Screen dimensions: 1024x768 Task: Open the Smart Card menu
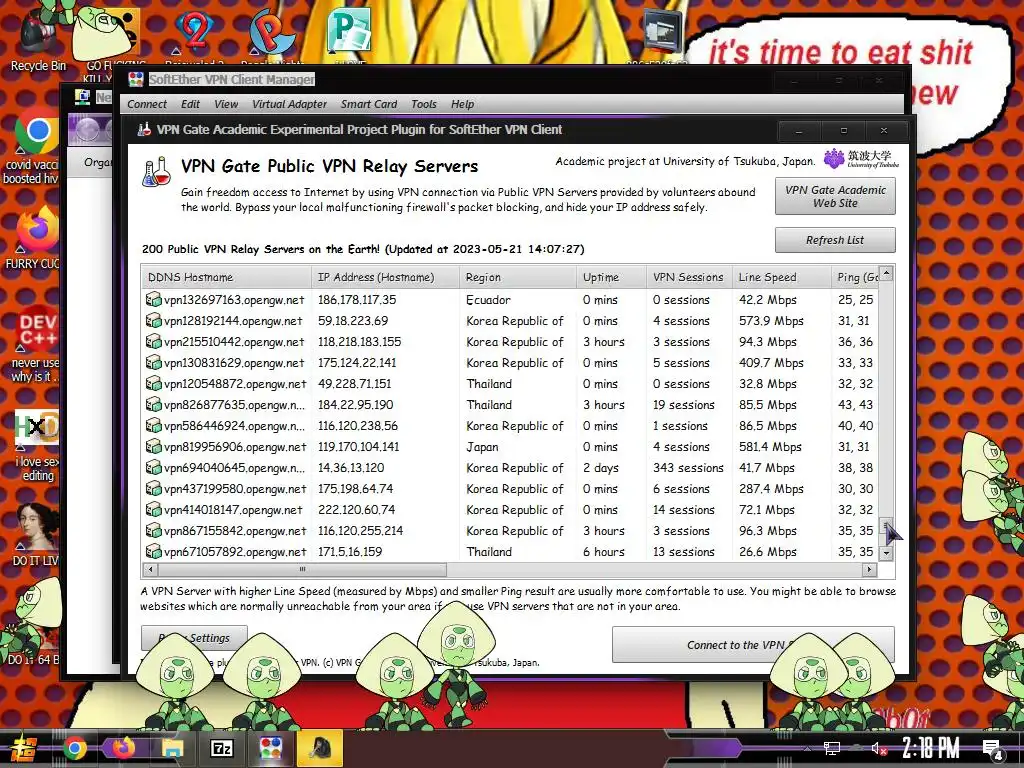(x=368, y=104)
